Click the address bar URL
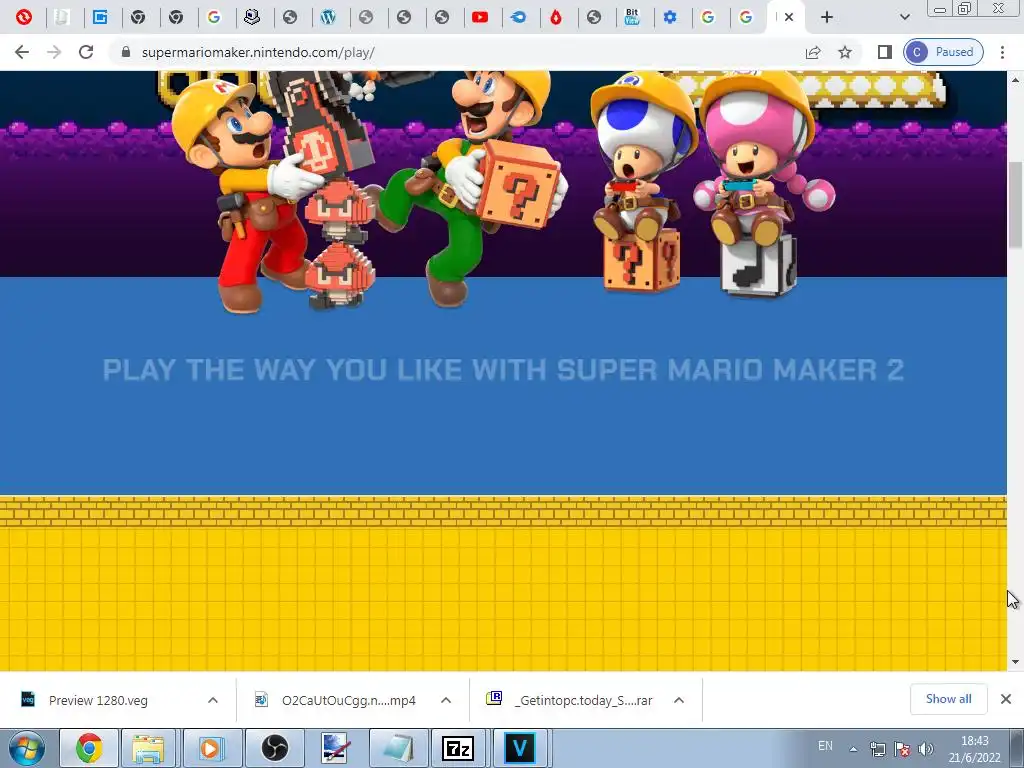Viewport: 1024px width, 768px height. [258, 52]
